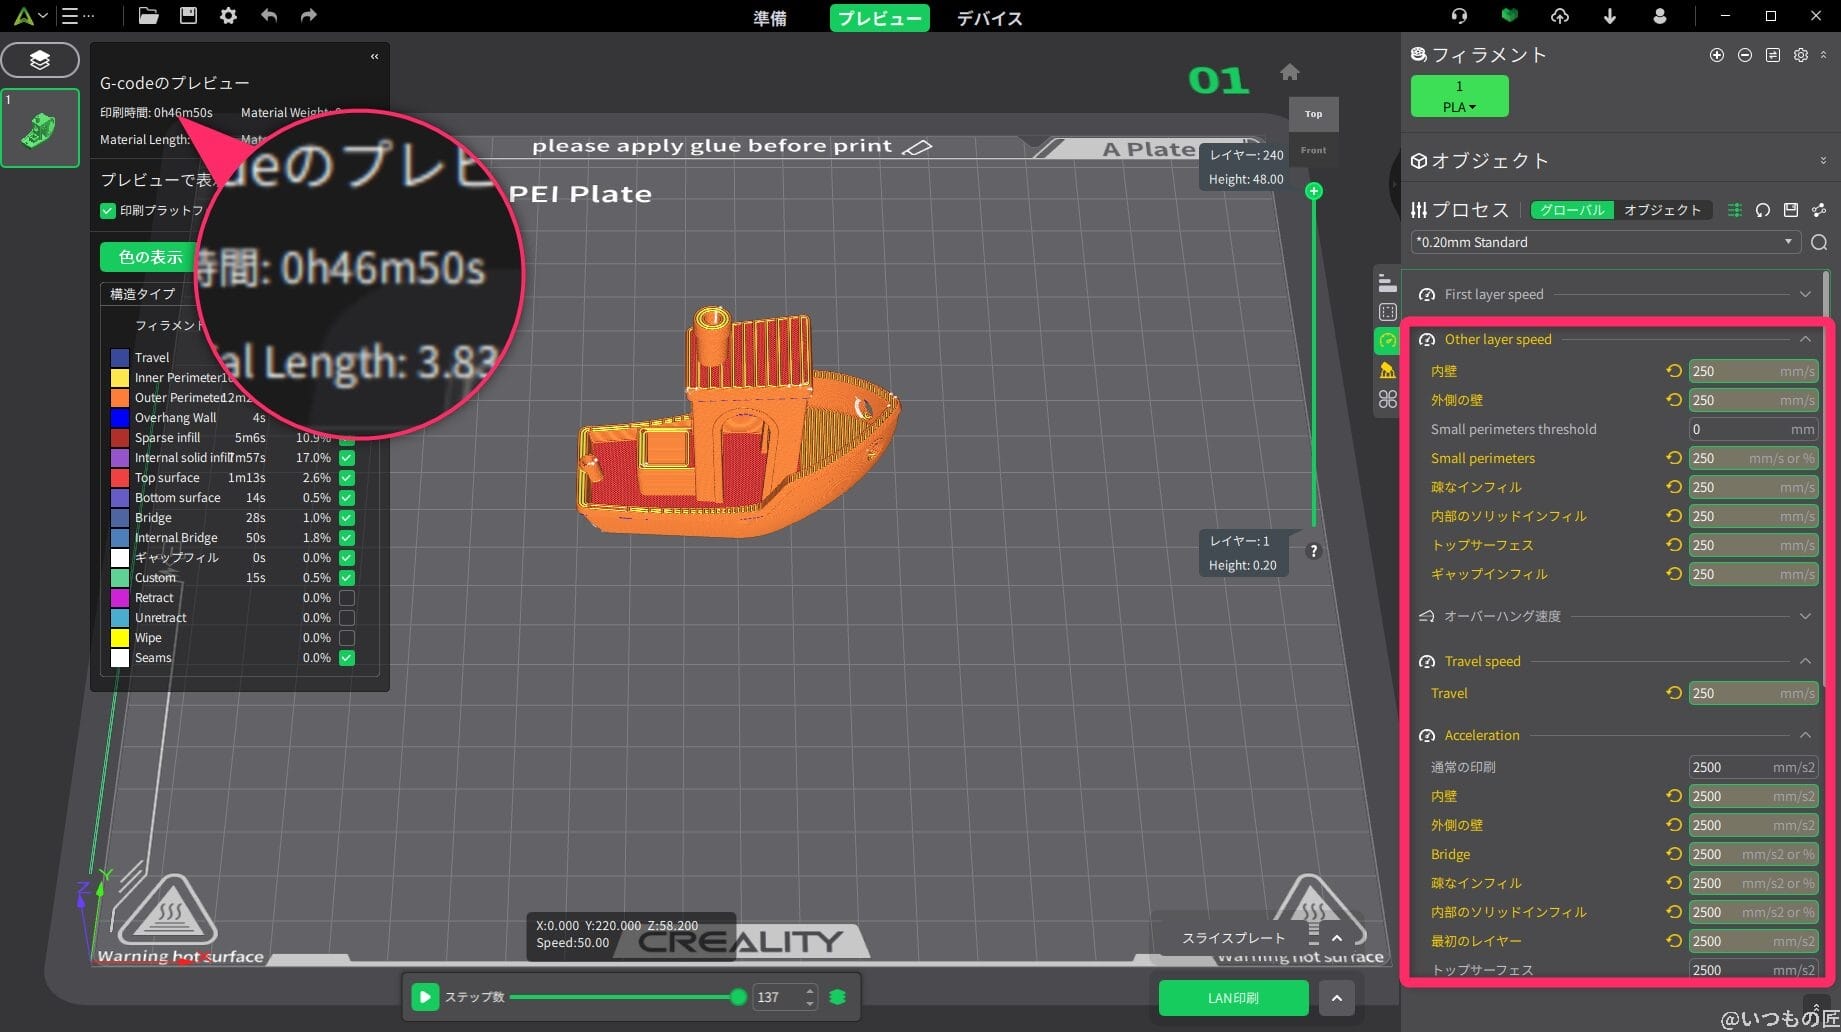Viewport: 1841px width, 1032px height.
Task: Enable the Retract checkbox
Action: coord(346,597)
